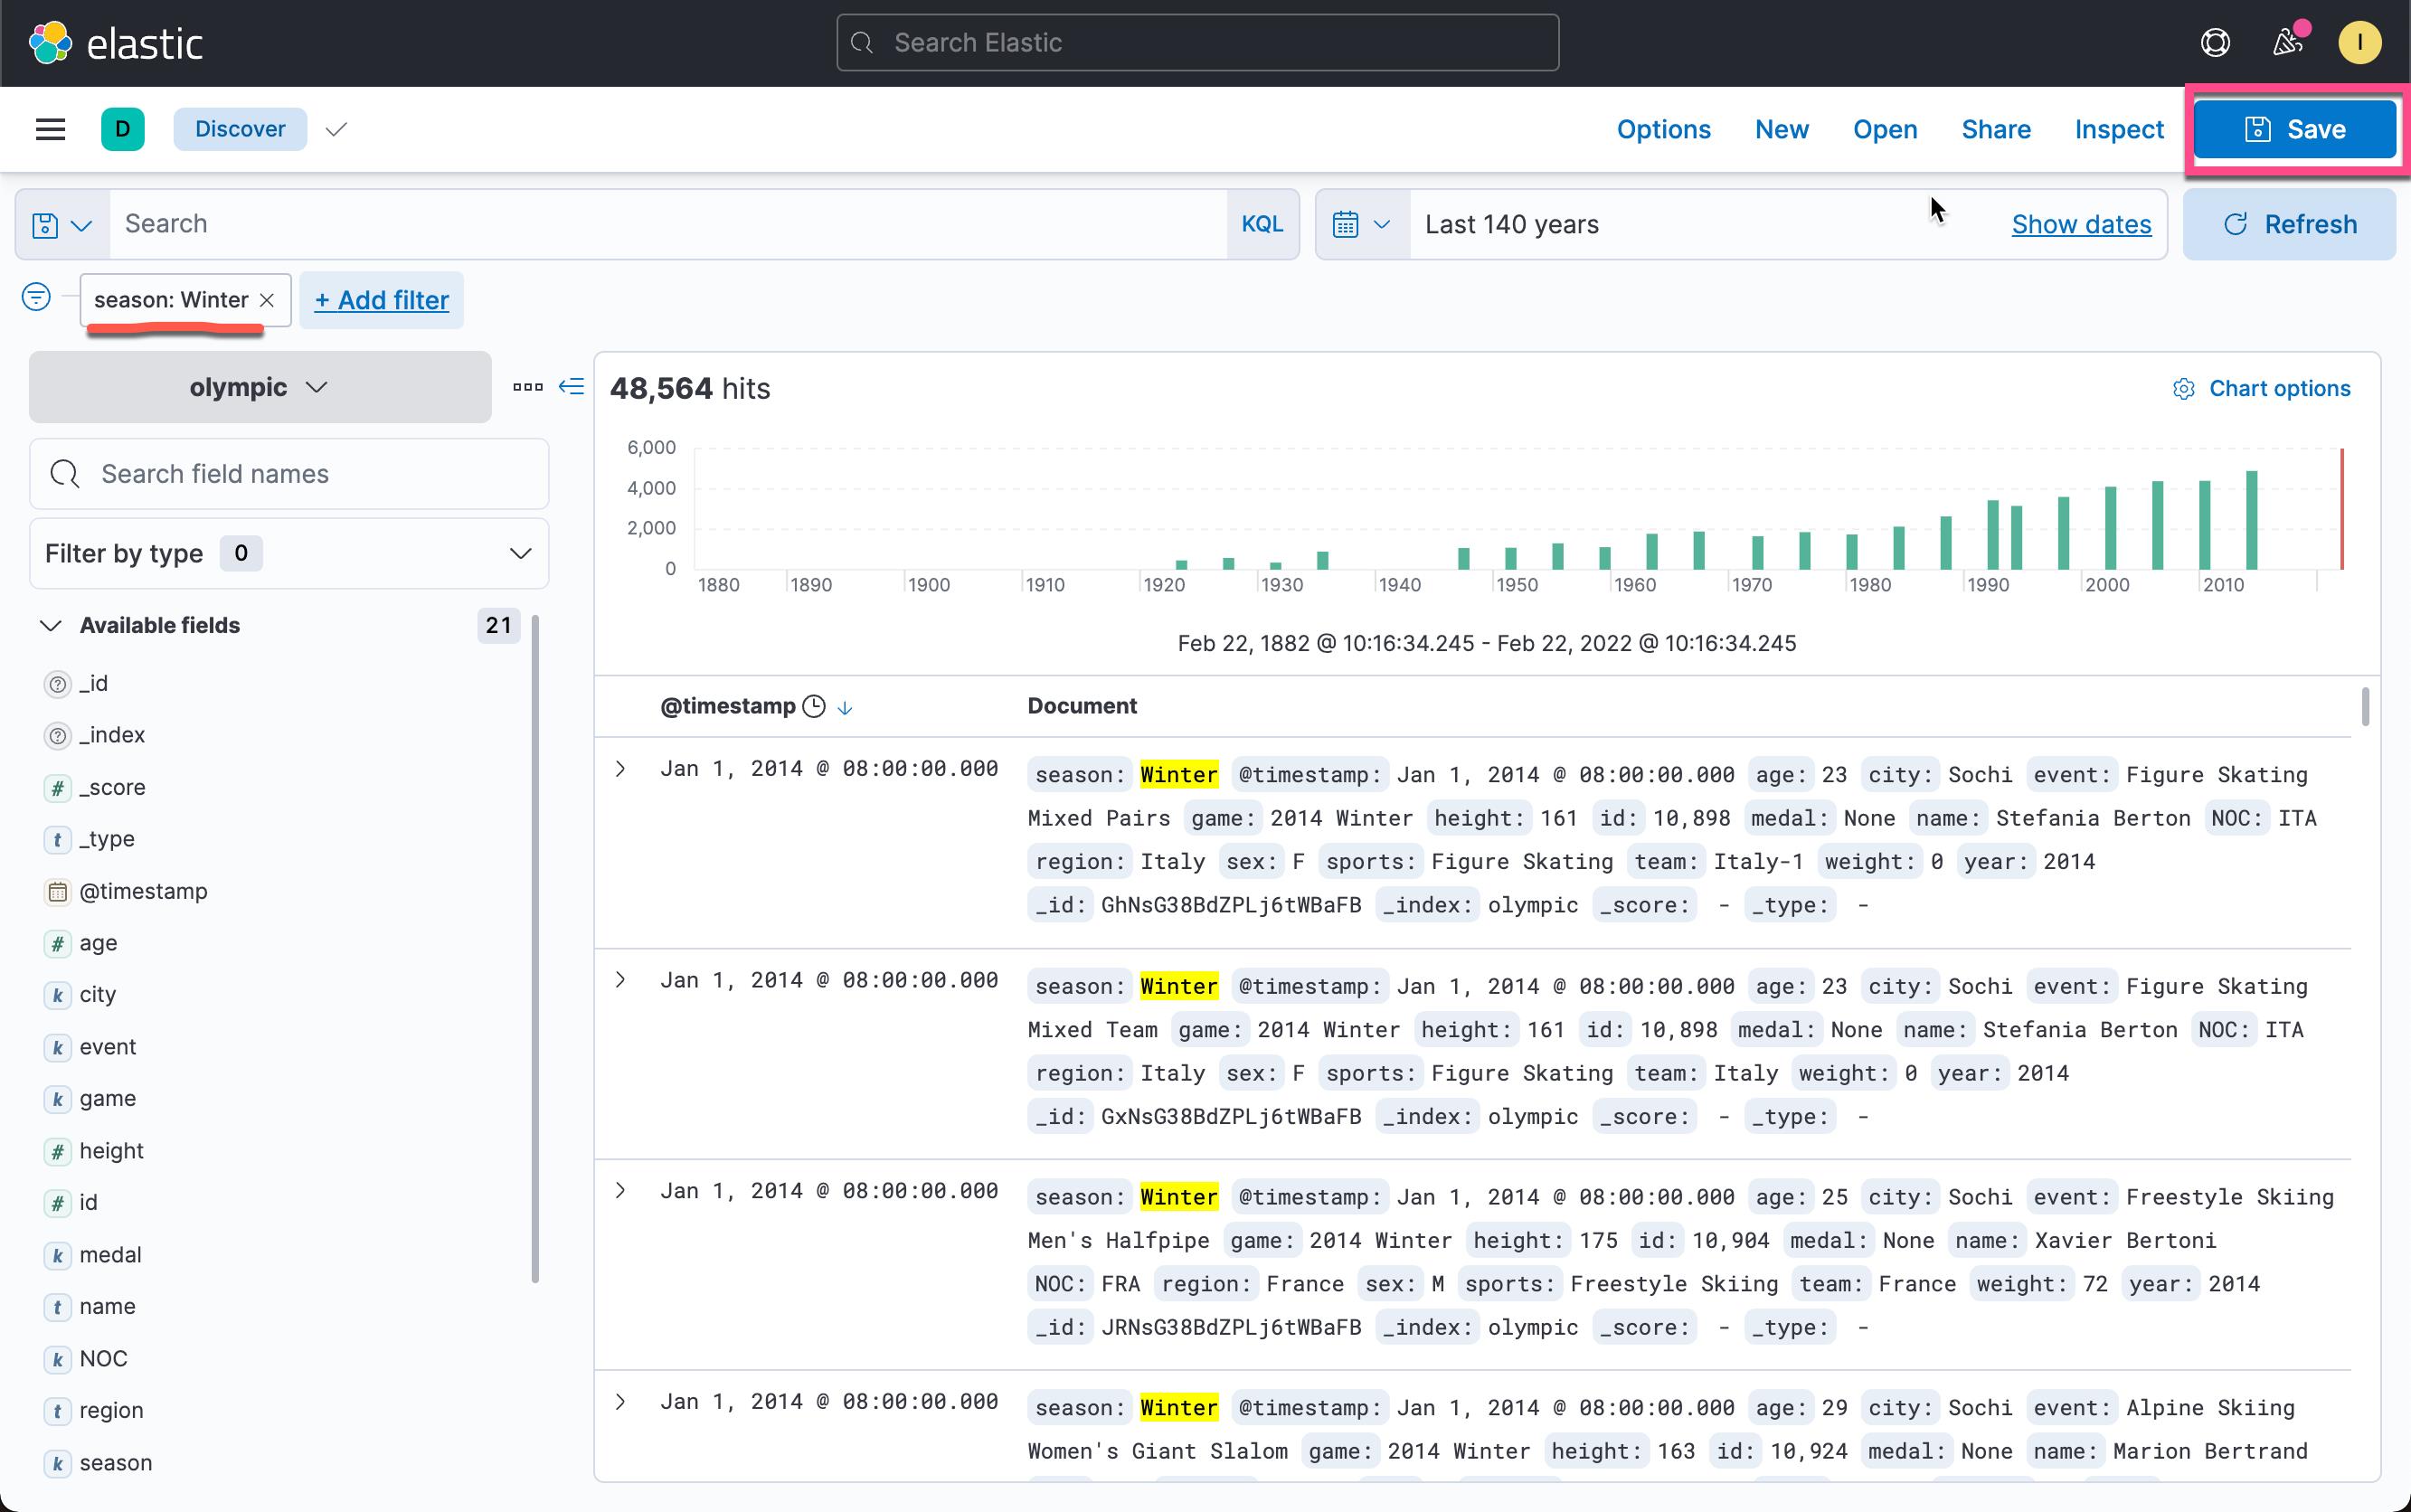Select the region field
The height and width of the screenshot is (1512, 2411).
point(111,1411)
